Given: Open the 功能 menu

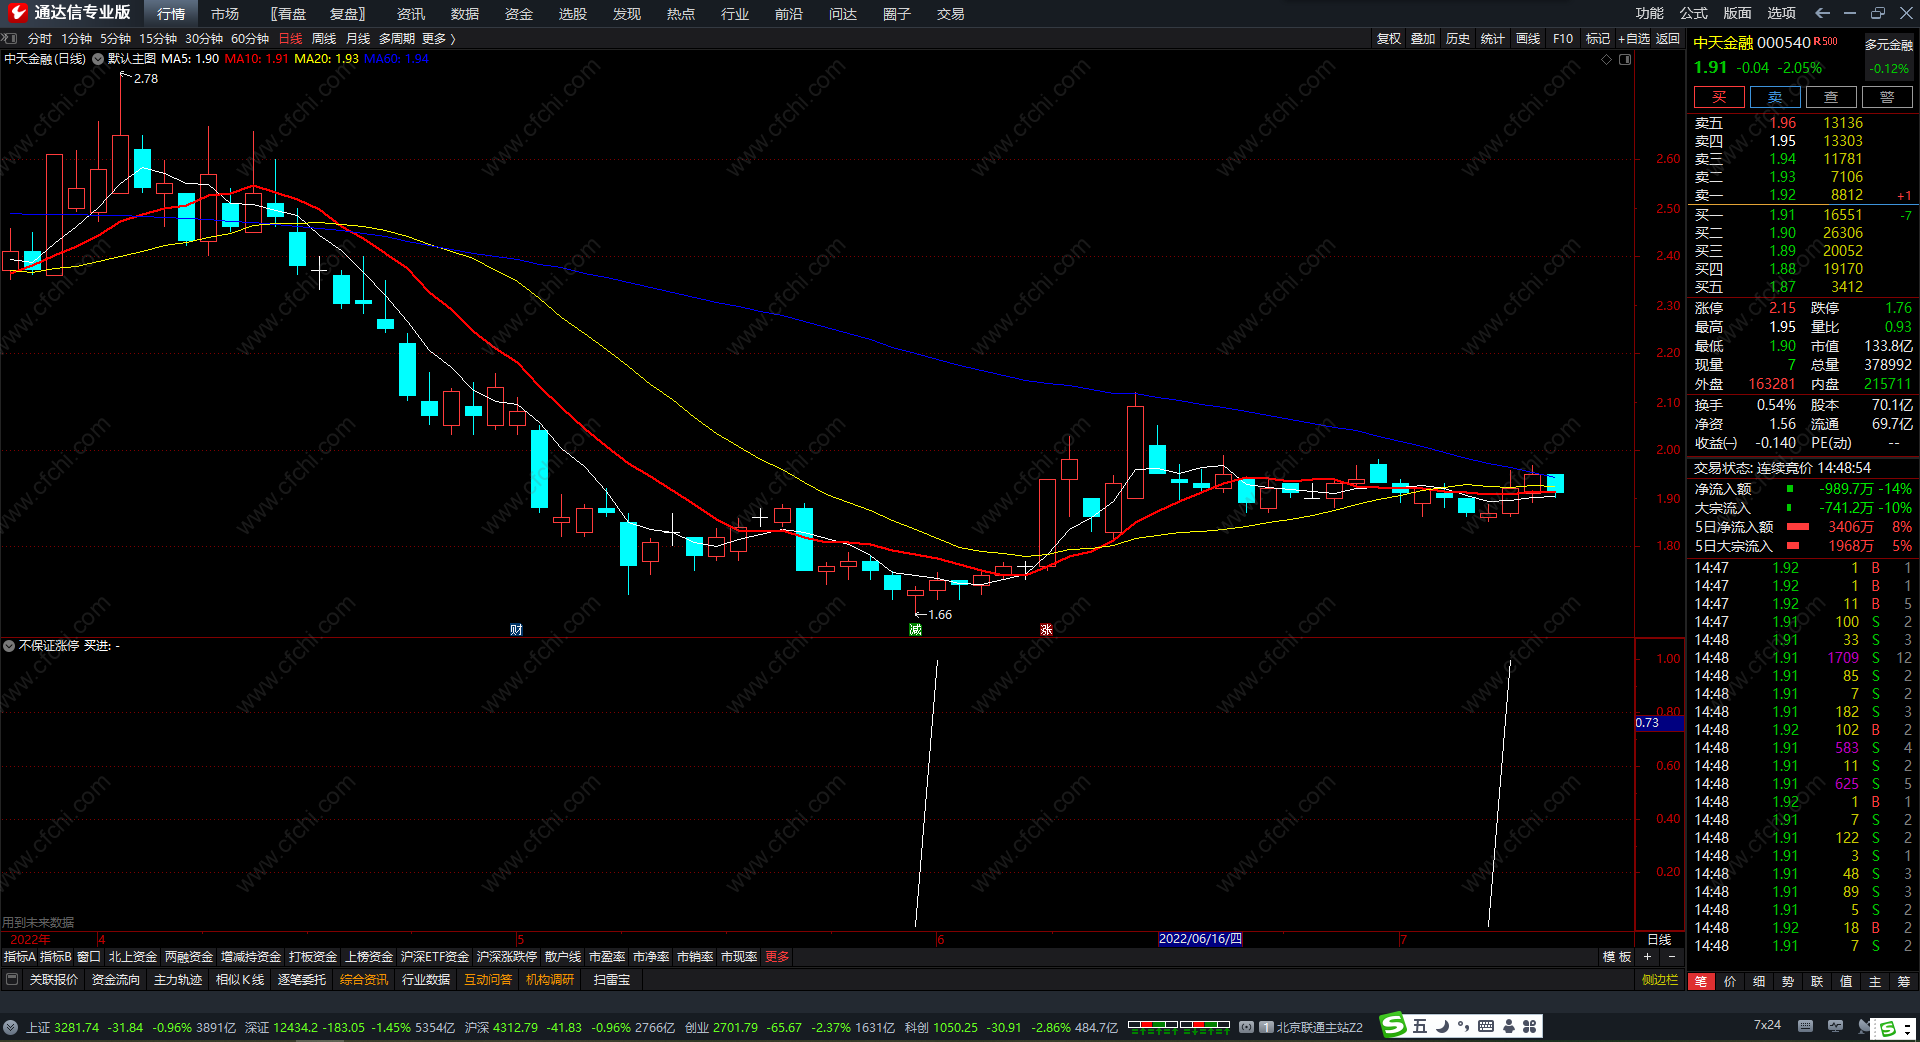Looking at the screenshot, I should click(x=1650, y=13).
